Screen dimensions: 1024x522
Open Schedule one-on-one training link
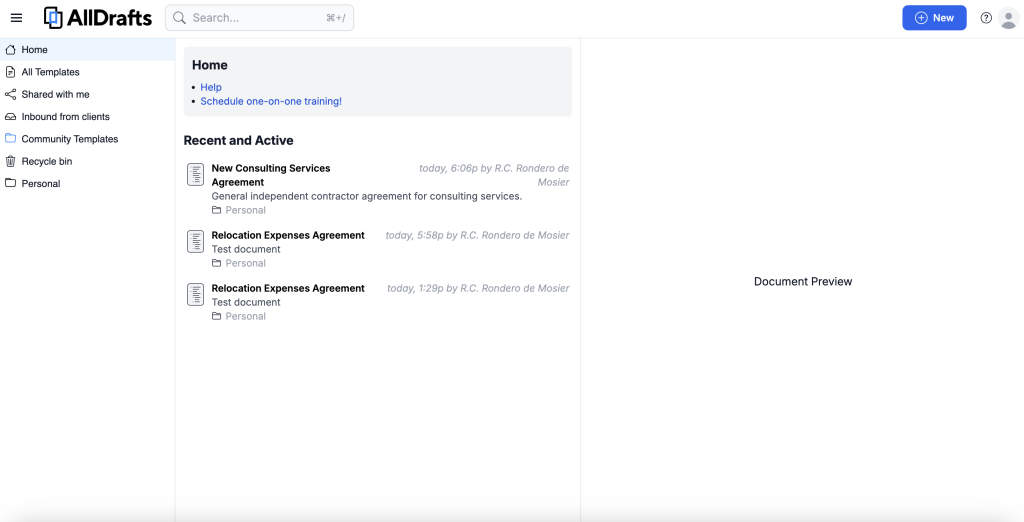pyautogui.click(x=271, y=101)
